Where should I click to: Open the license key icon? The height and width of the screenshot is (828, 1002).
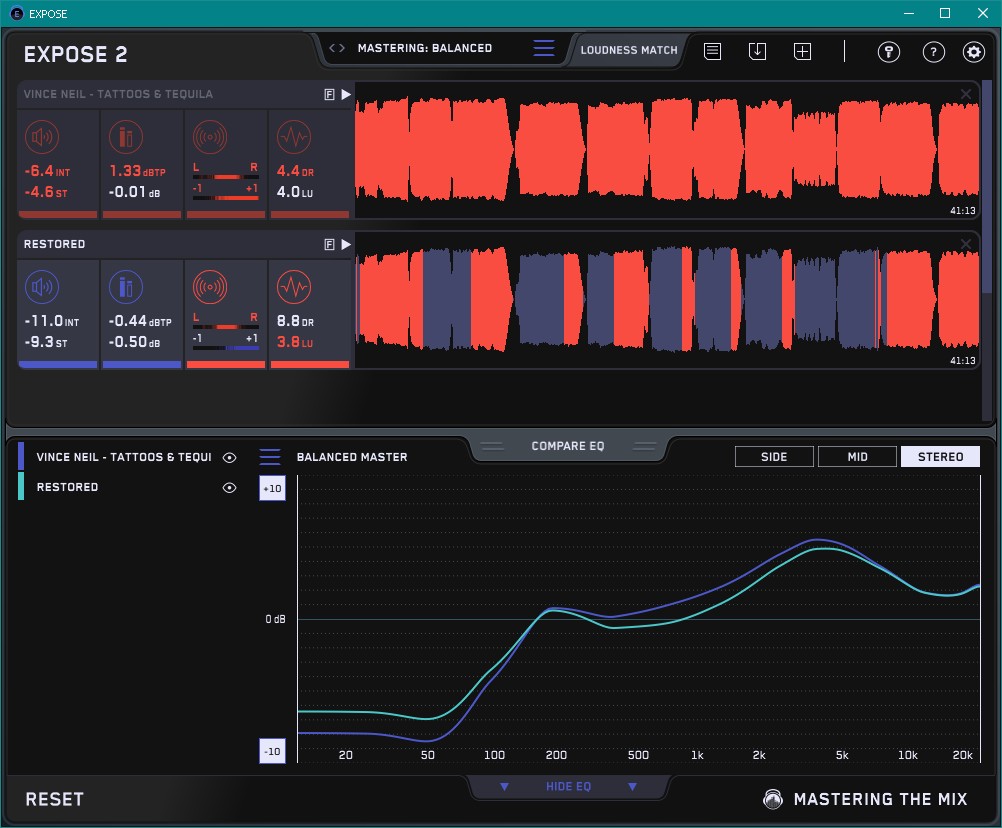[889, 52]
